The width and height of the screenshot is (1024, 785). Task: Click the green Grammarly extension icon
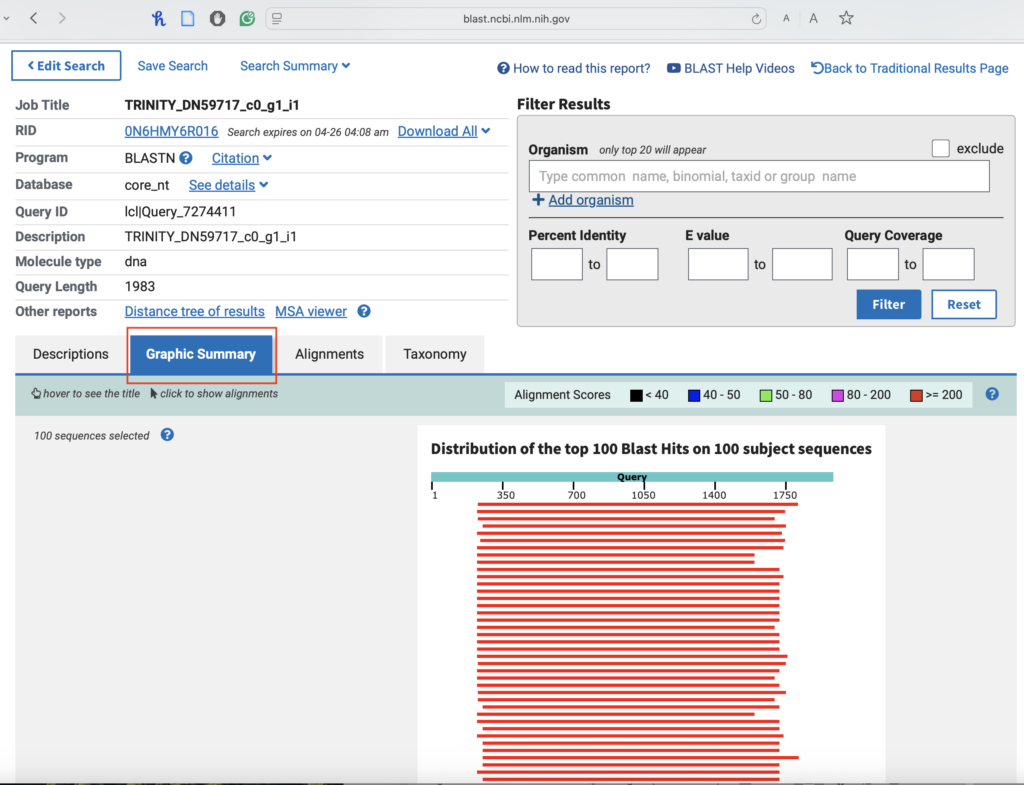coord(247,18)
